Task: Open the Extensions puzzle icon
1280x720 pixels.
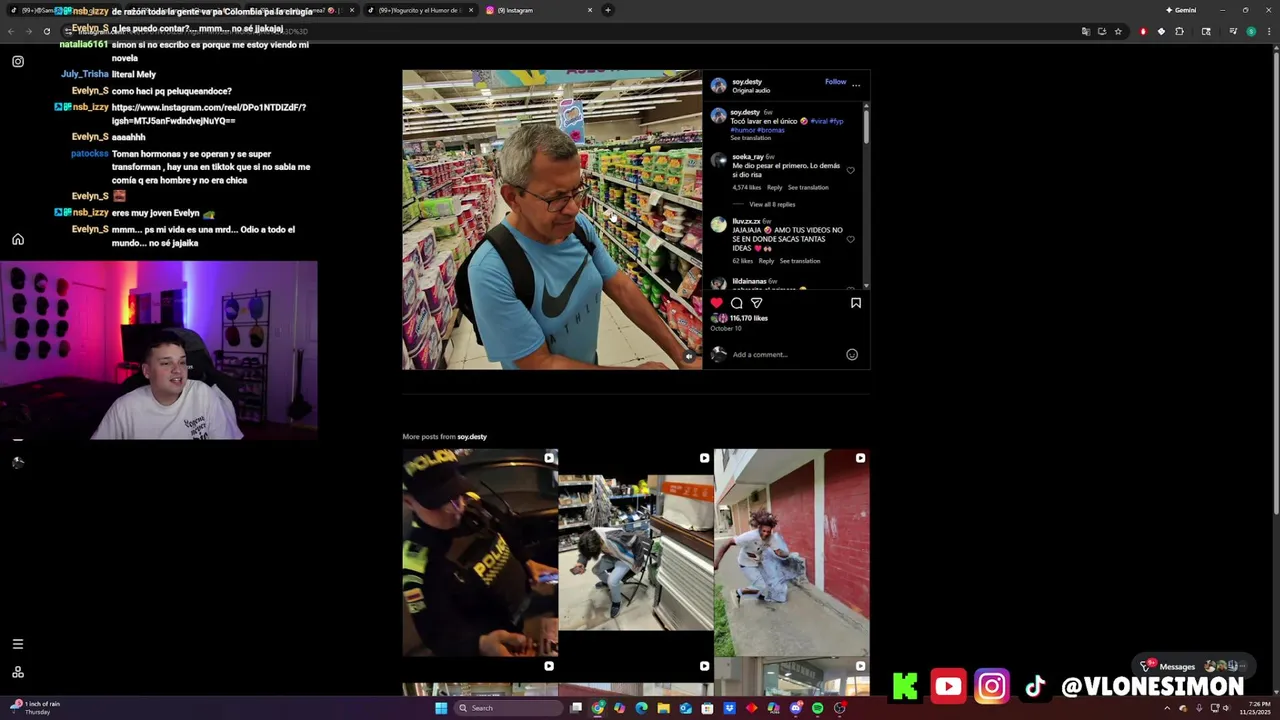Action: click(1180, 31)
